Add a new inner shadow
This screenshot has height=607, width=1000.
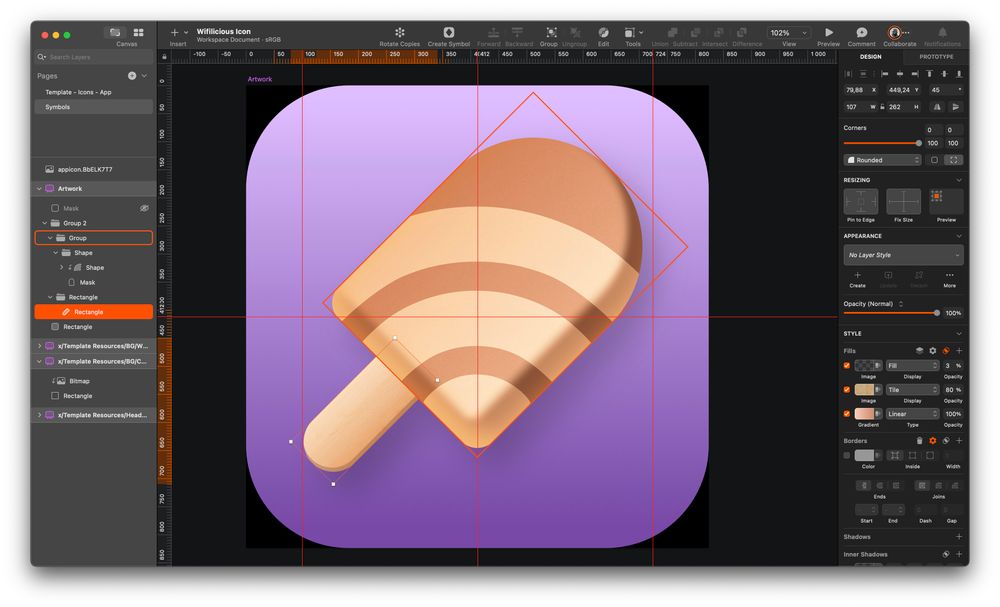pyautogui.click(x=959, y=554)
